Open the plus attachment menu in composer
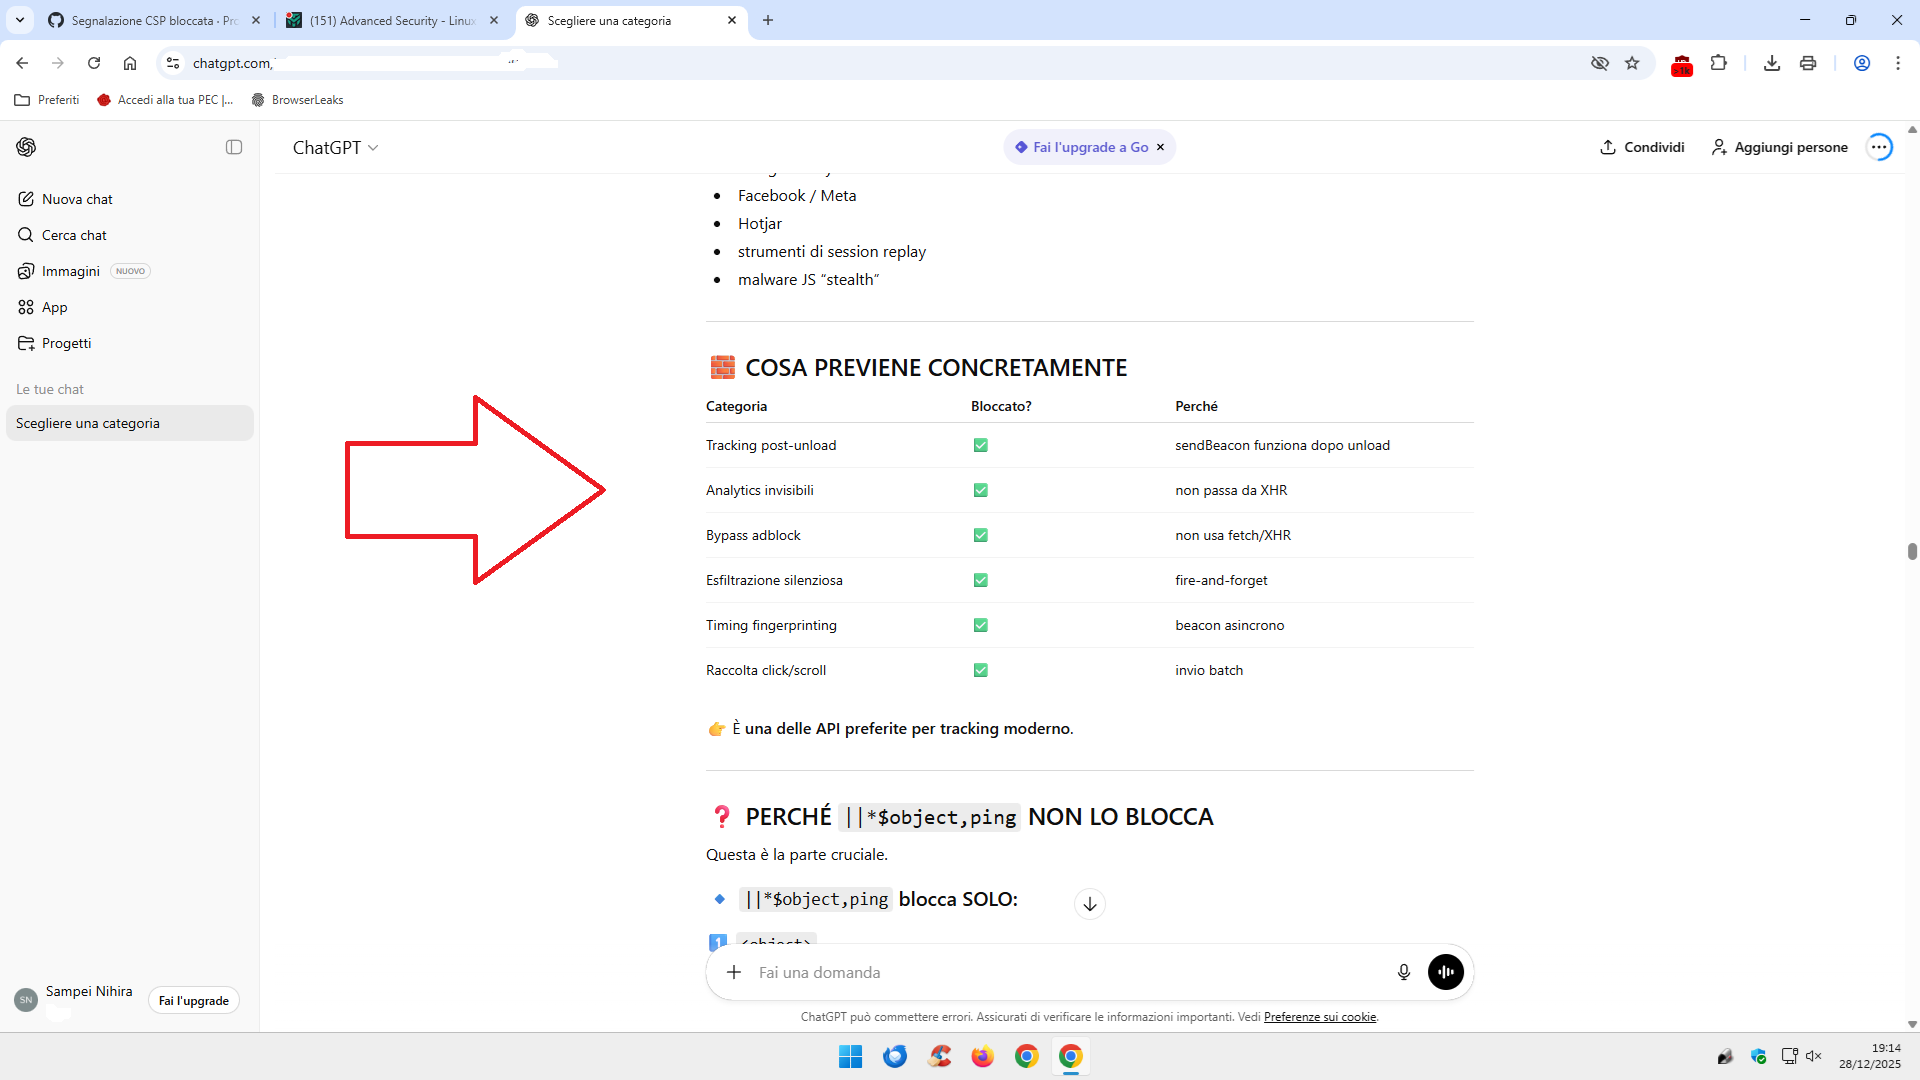Image resolution: width=1920 pixels, height=1080 pixels. pyautogui.click(x=734, y=972)
